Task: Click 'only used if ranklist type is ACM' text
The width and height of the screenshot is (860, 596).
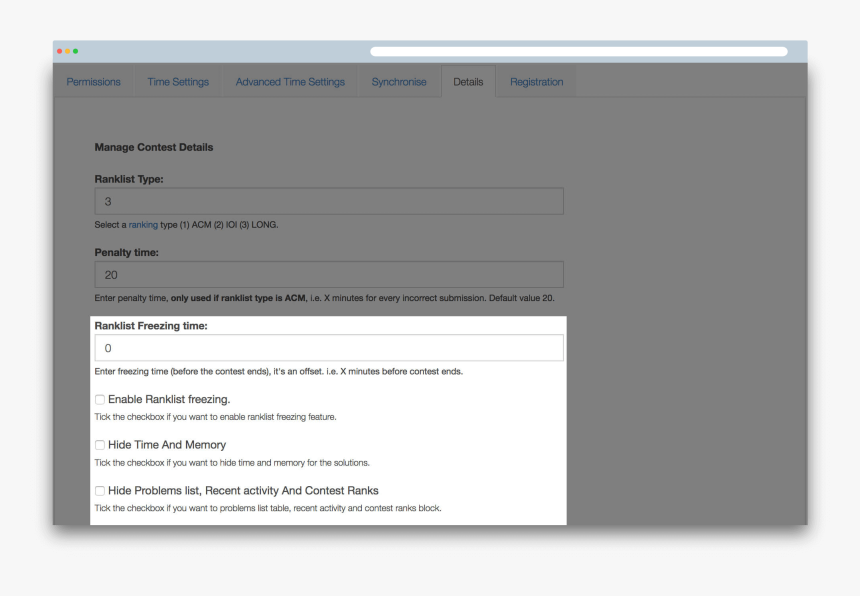Action: click(238, 298)
